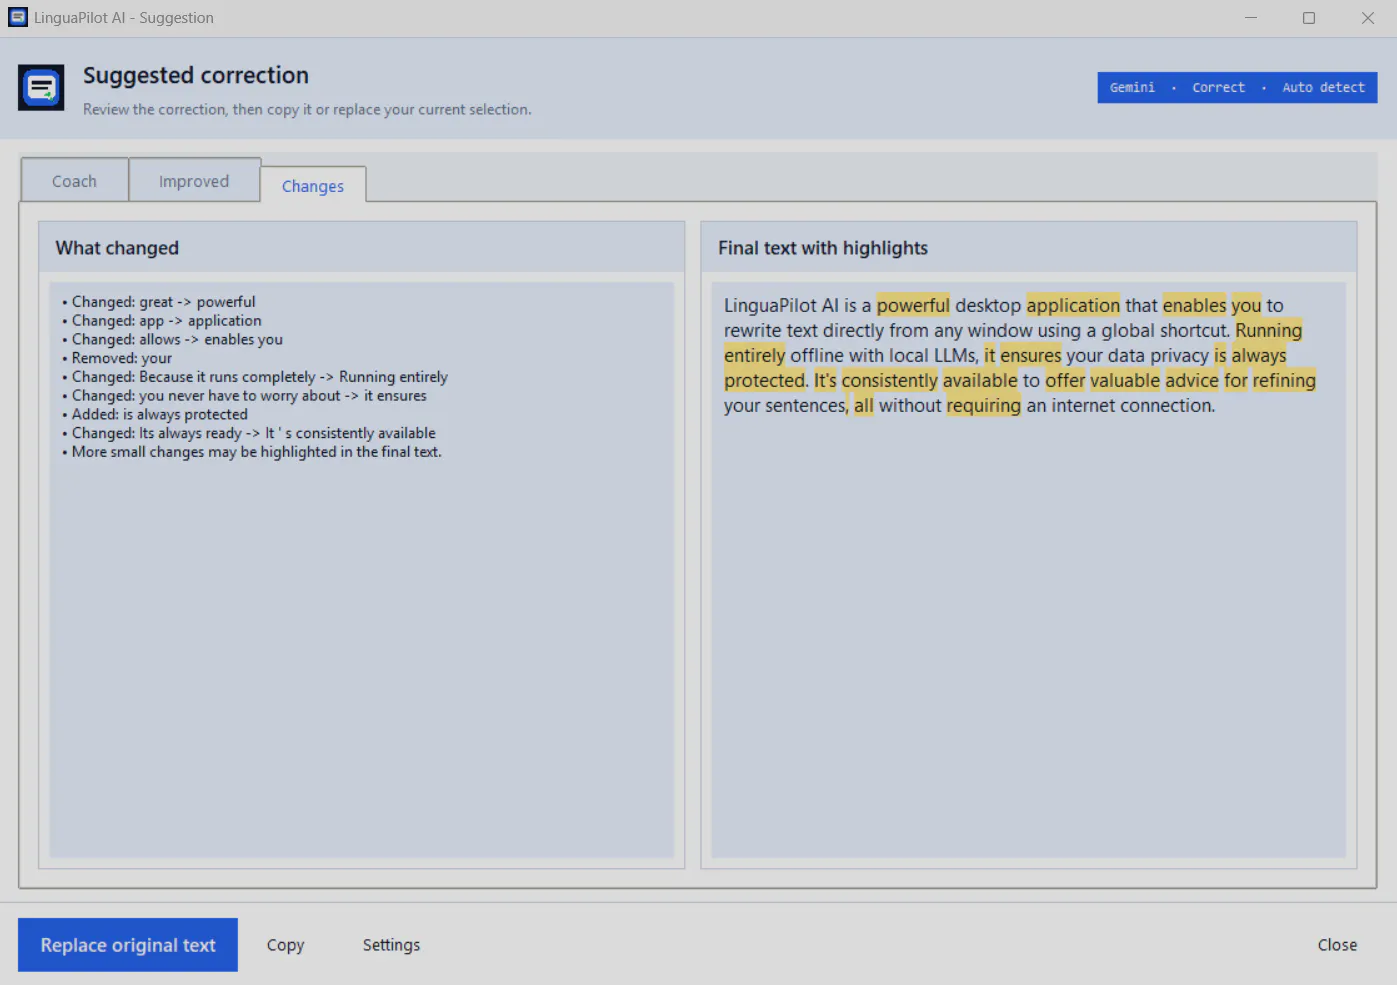Click the "What changed" panel heading
The image size is (1397, 985).
click(117, 248)
